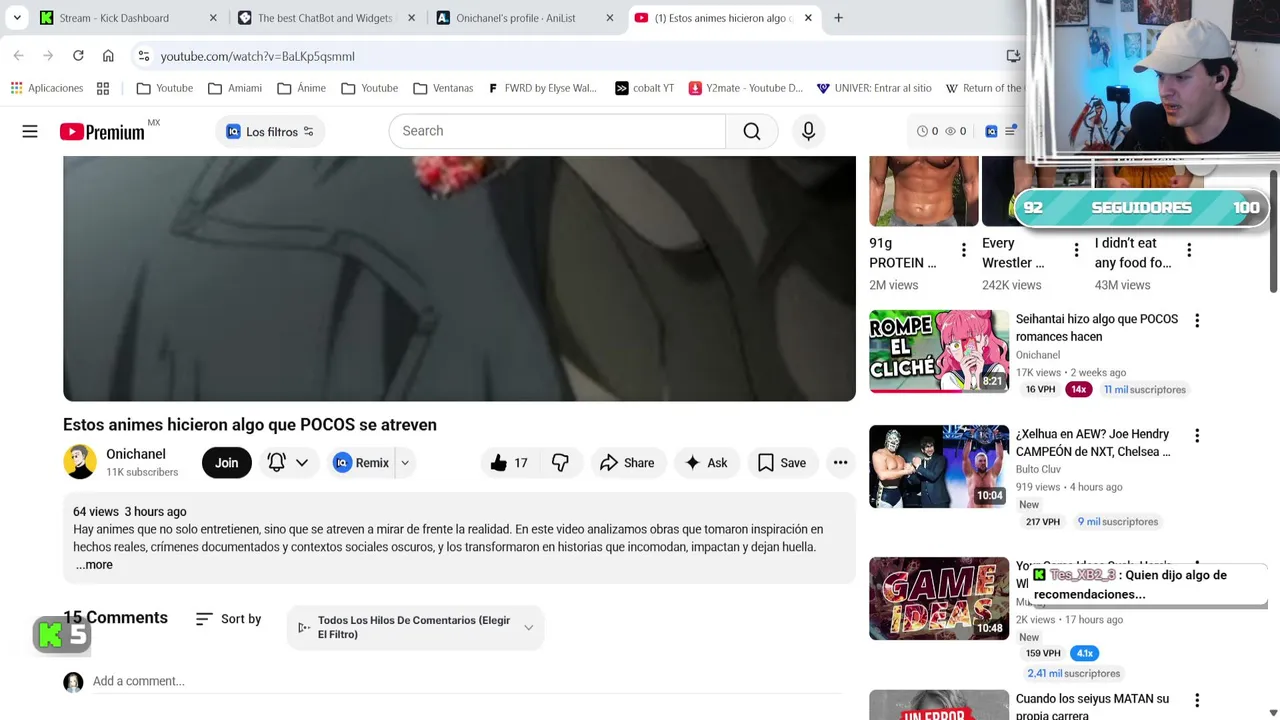
Task: Like the video with thumbs up
Action: click(509, 463)
